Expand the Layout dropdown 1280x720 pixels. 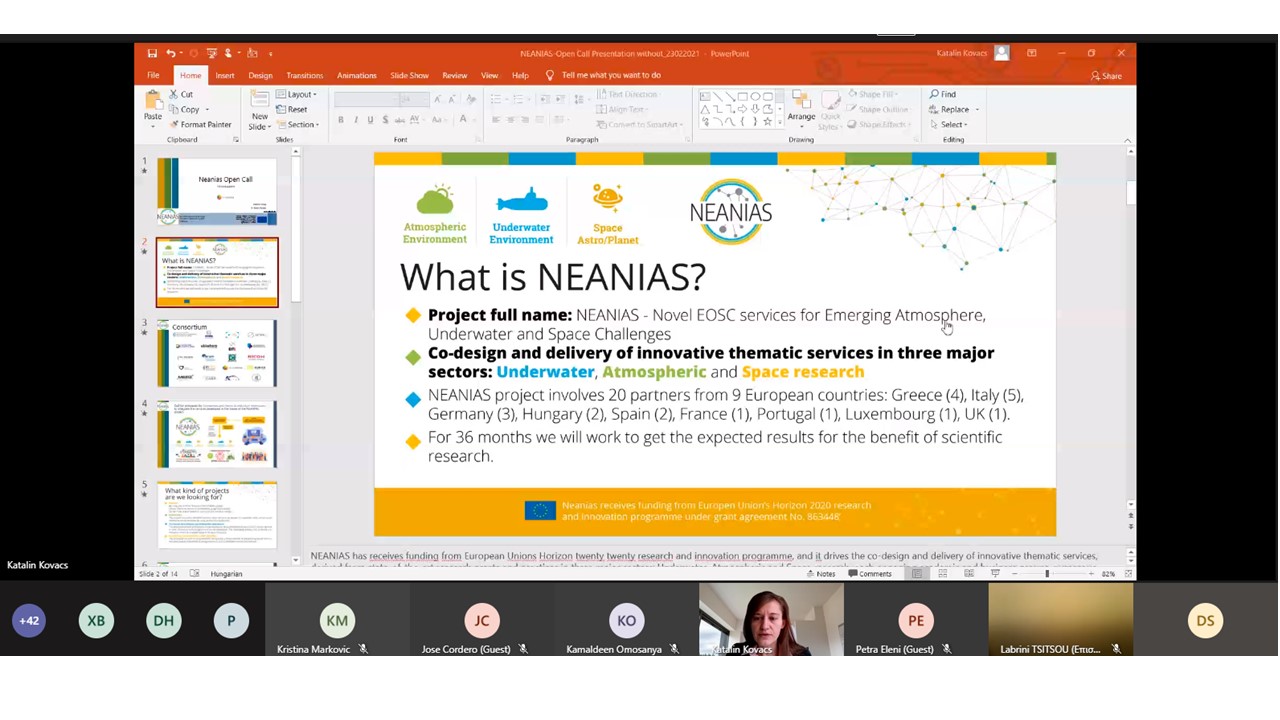click(x=297, y=94)
